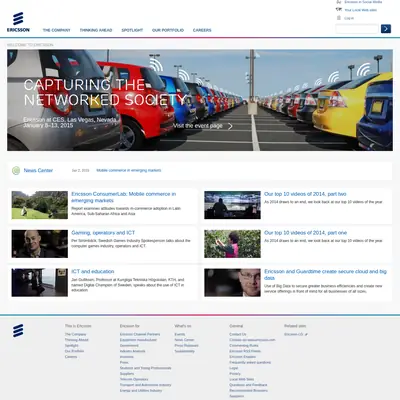Screen dimensions: 400x400
Task: Open Our top 10 videos, part one
Action: [x=305, y=233]
